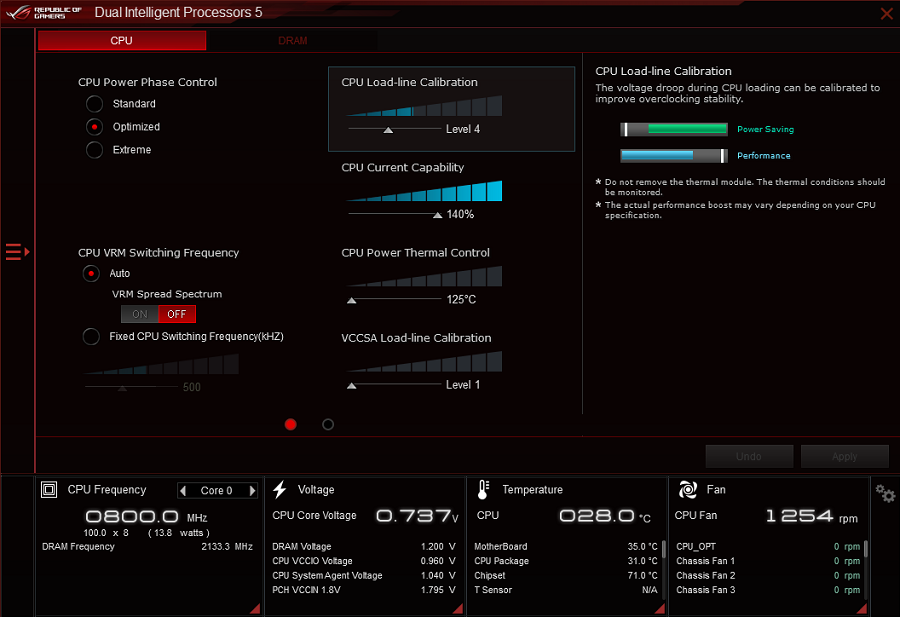Click the Voltage lightning bolt icon

click(280, 490)
